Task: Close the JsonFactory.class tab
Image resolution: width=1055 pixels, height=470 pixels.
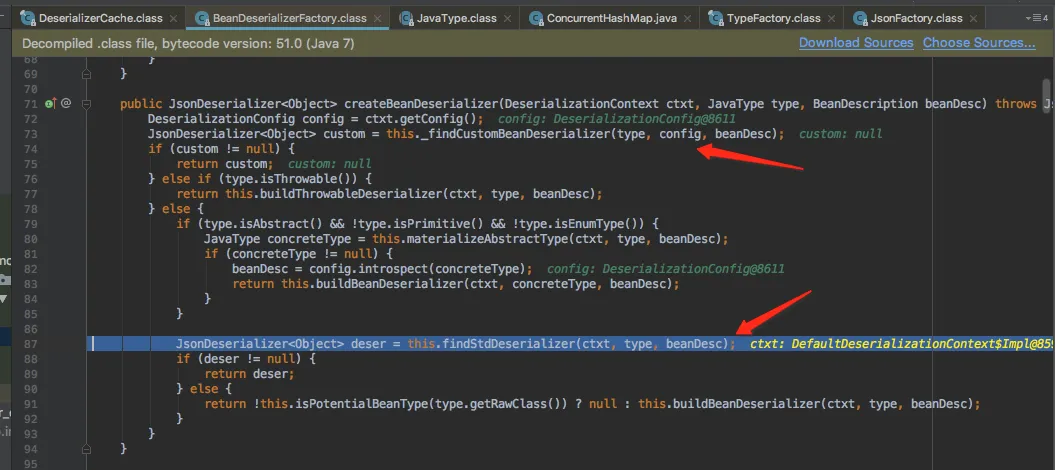Action: (977, 19)
